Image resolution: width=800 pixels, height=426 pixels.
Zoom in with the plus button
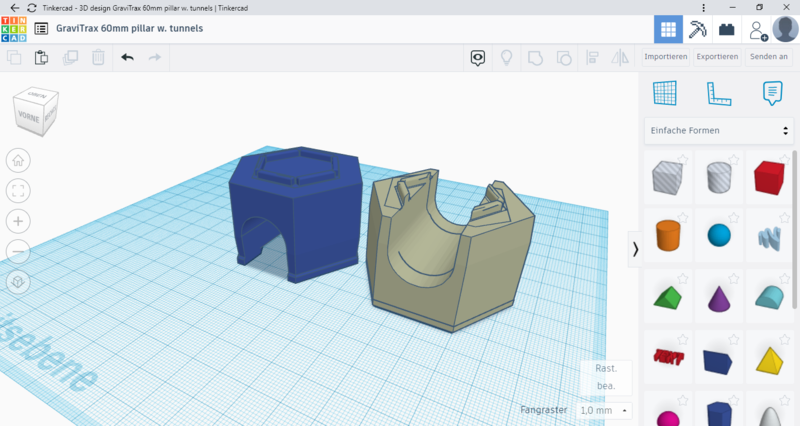pyautogui.click(x=18, y=220)
